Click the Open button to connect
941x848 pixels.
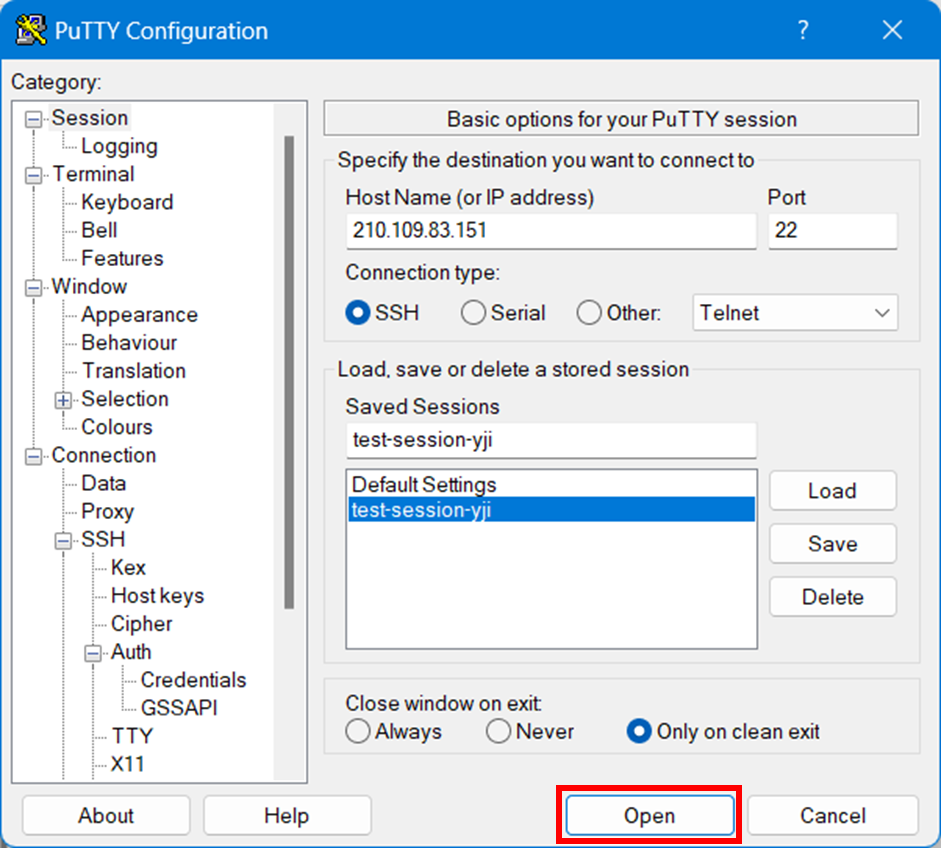click(649, 816)
